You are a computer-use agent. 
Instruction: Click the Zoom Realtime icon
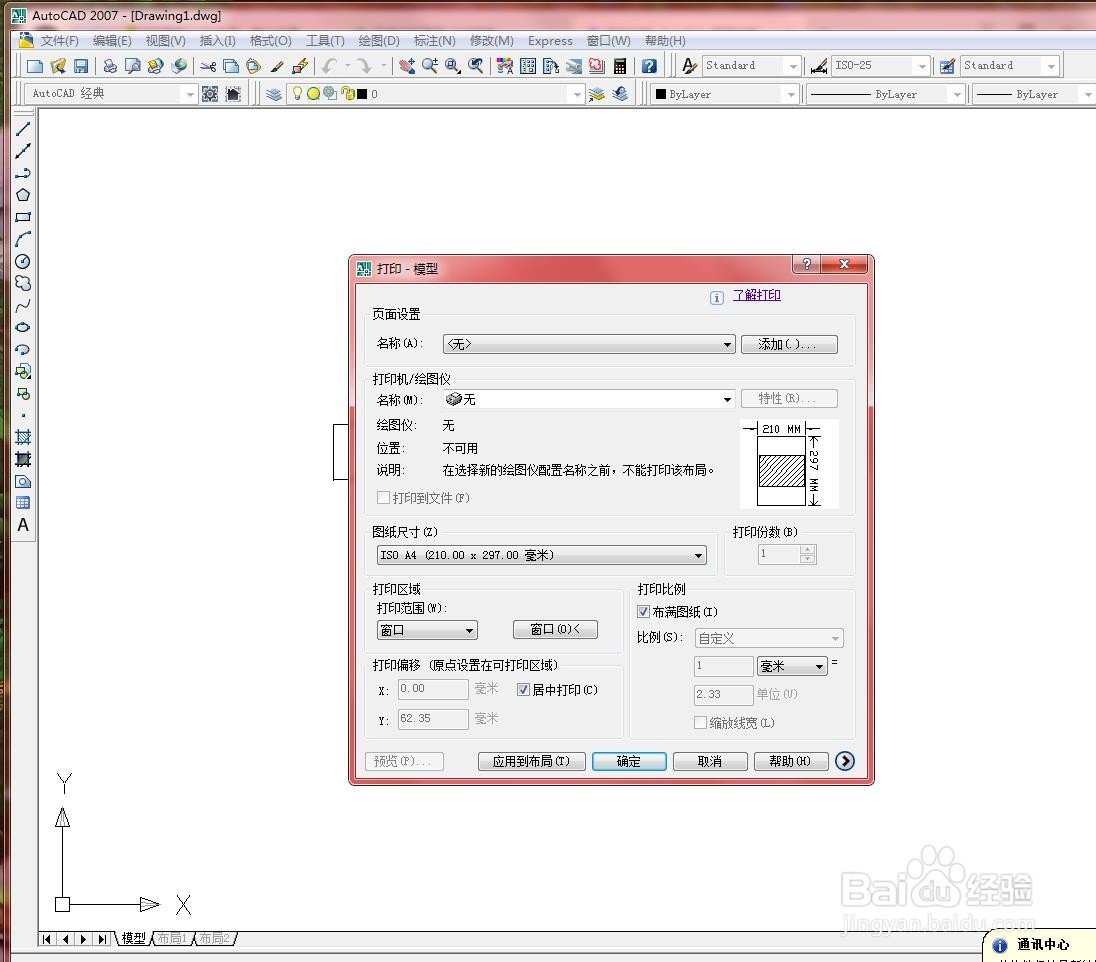click(430, 66)
